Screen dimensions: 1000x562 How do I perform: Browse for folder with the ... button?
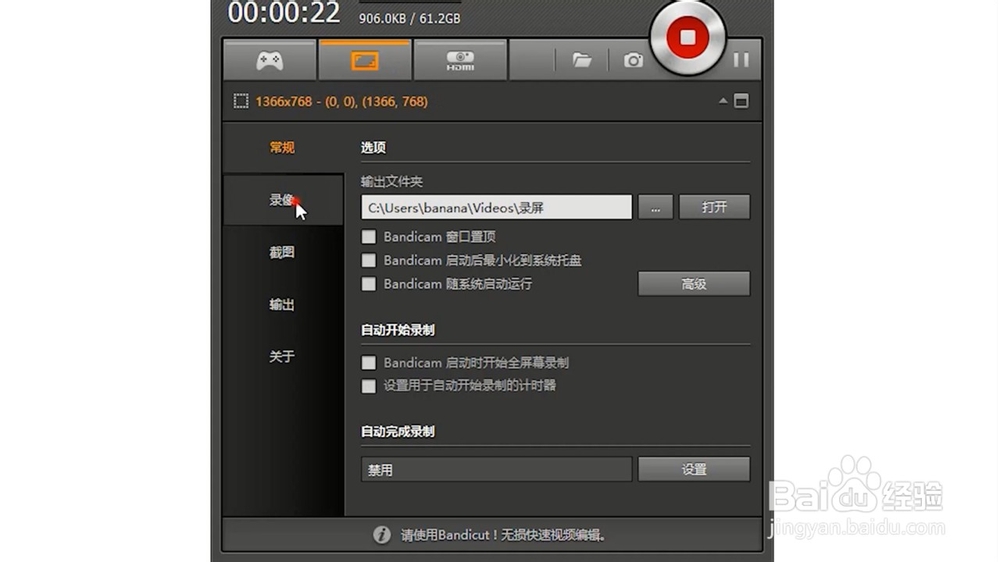(x=656, y=207)
